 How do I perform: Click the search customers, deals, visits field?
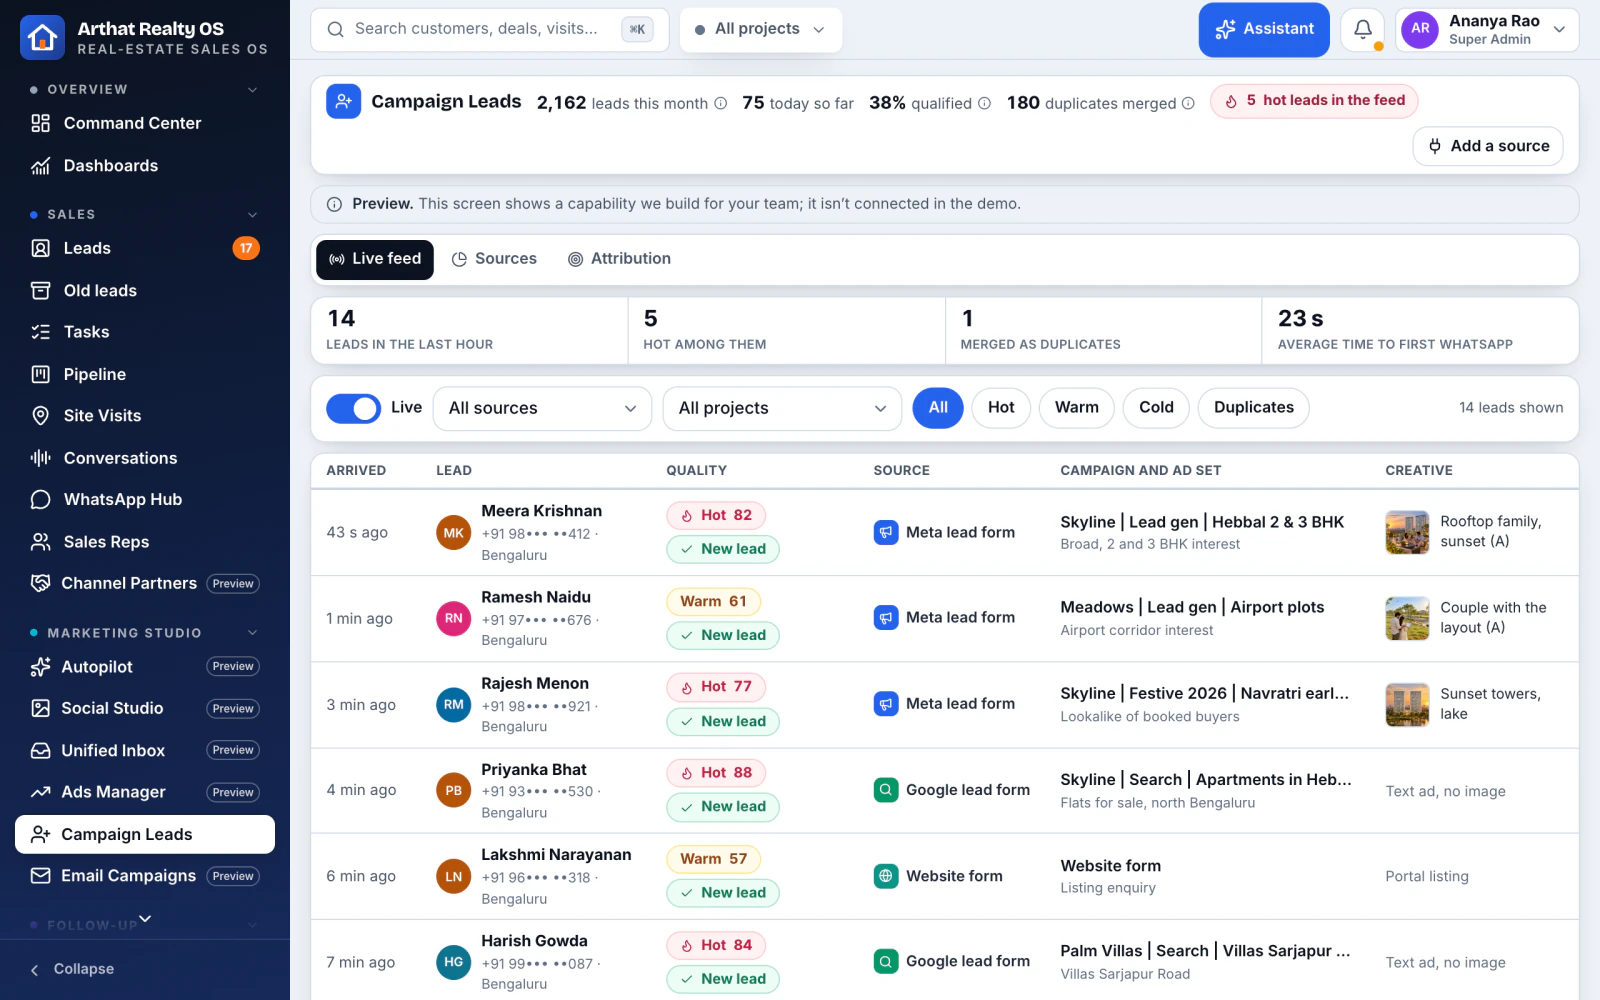[490, 30]
